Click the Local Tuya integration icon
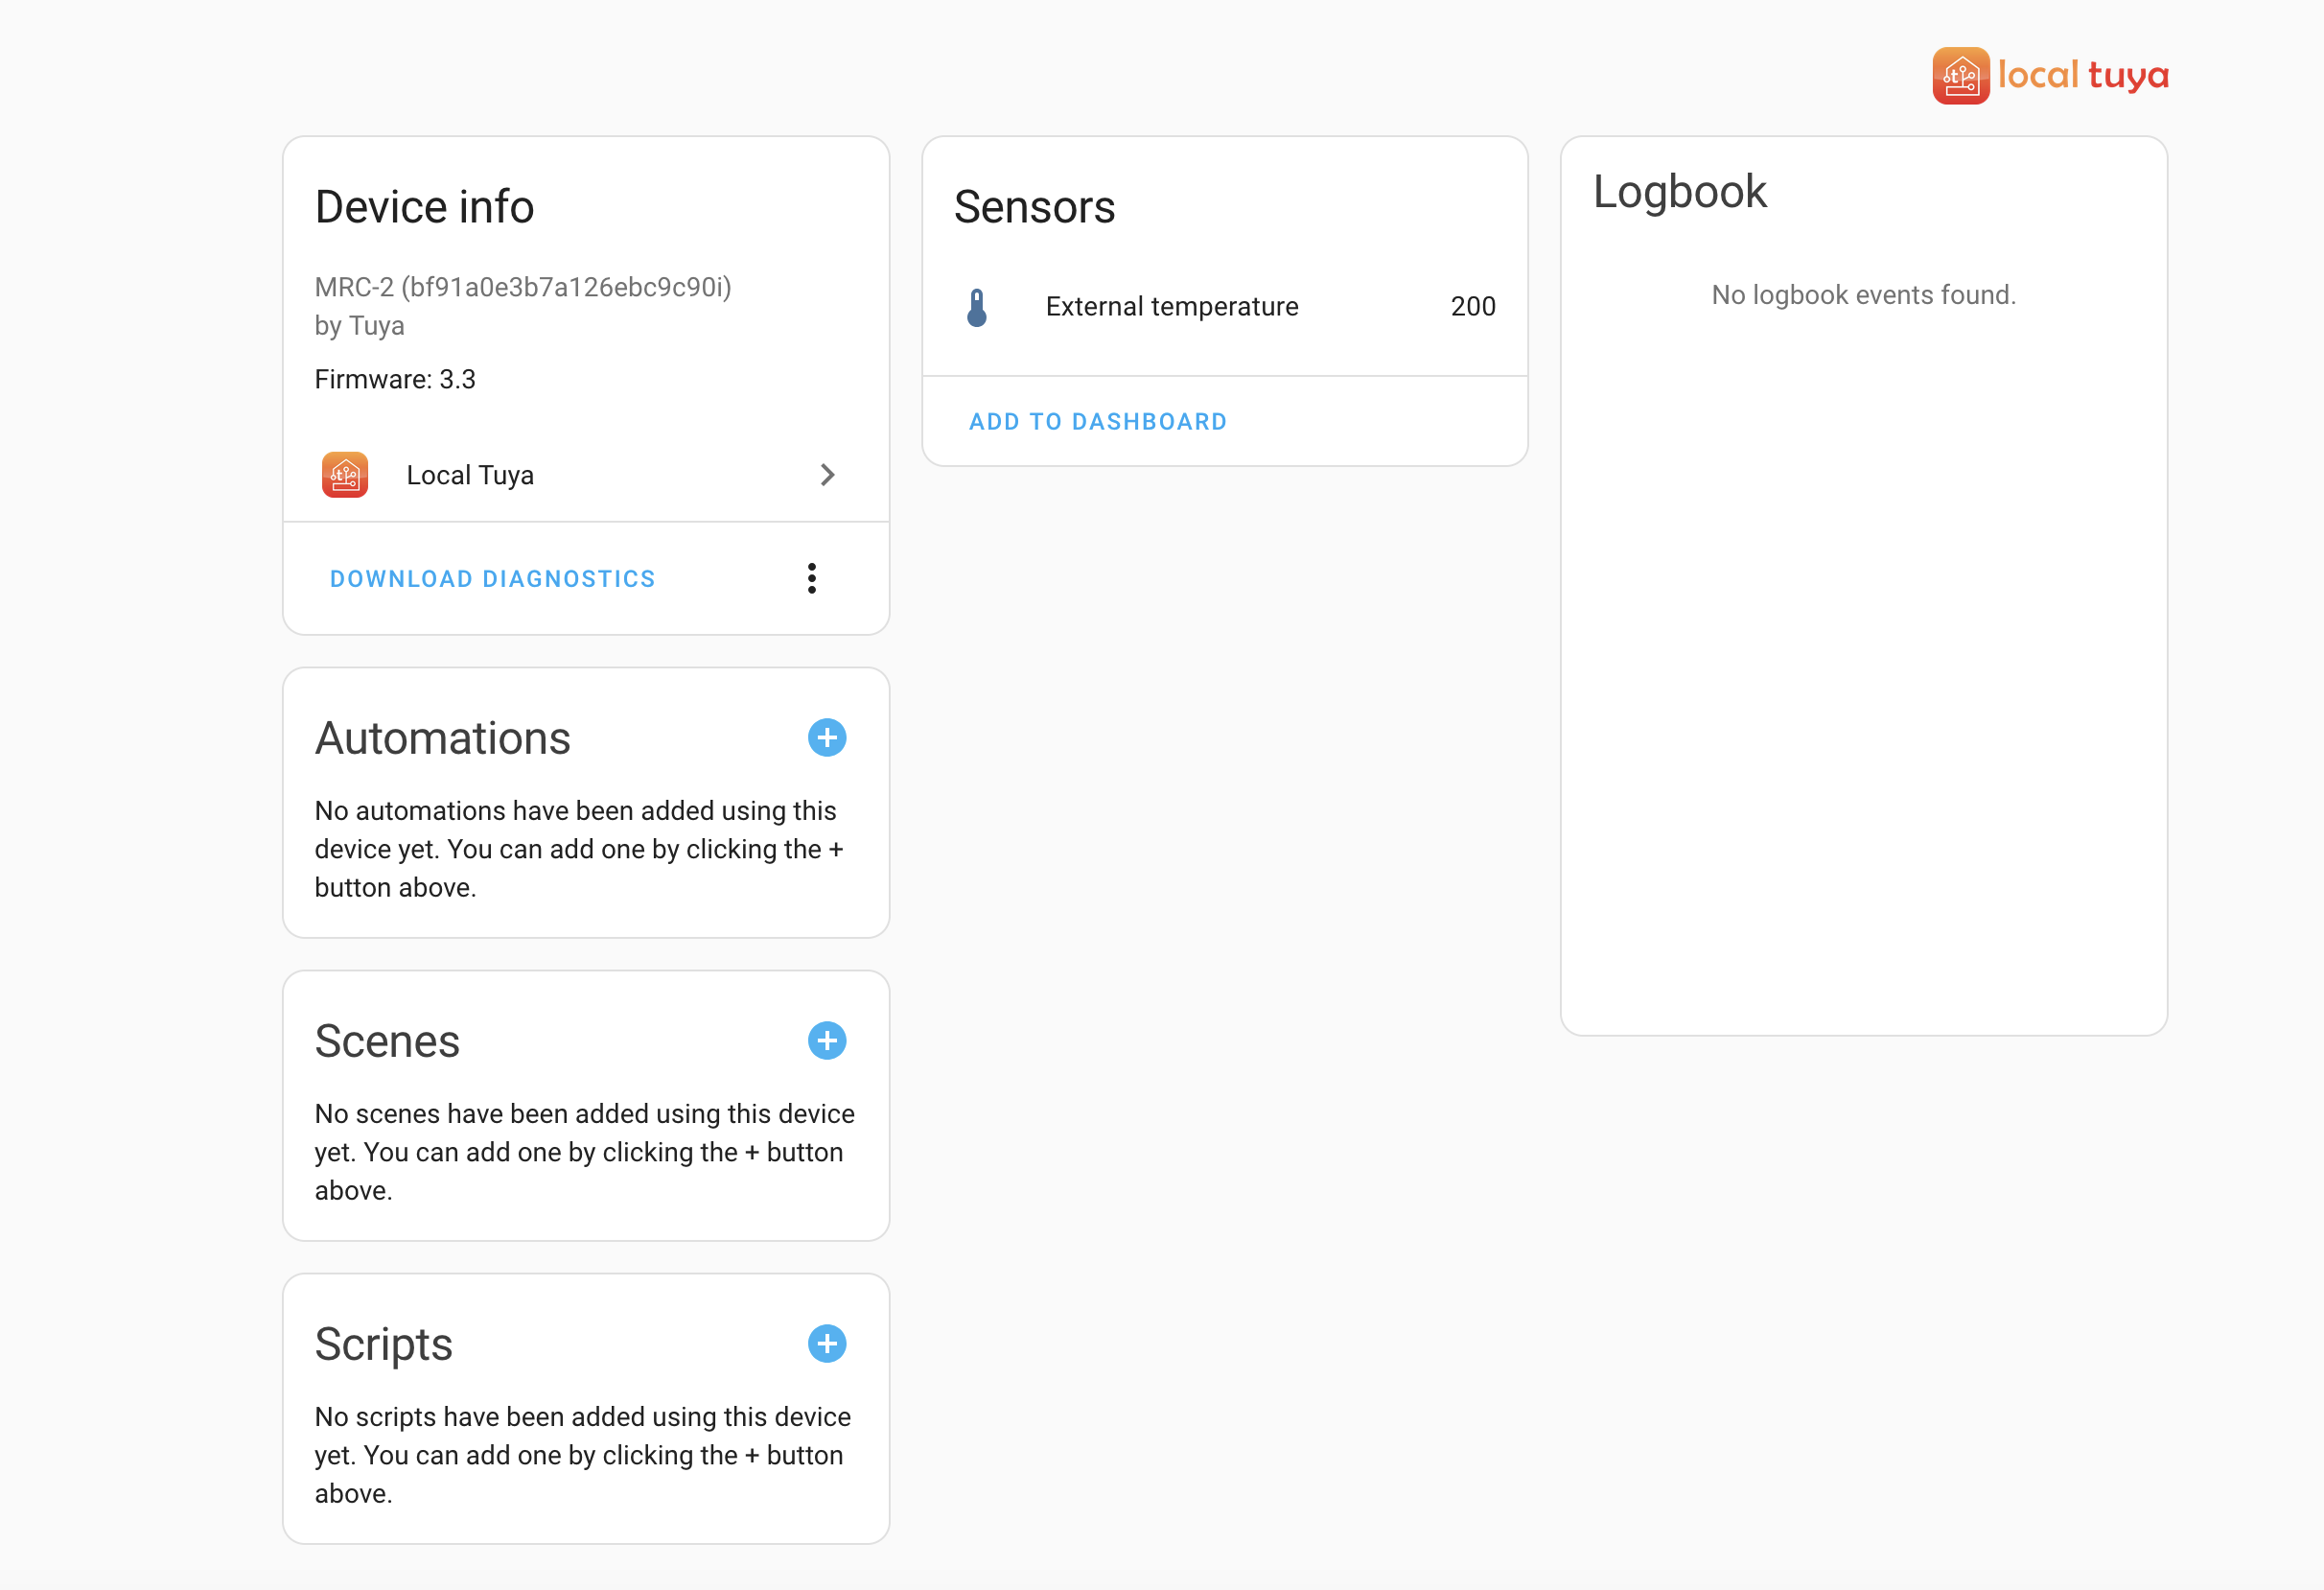This screenshot has height=1590, width=2324. point(344,475)
